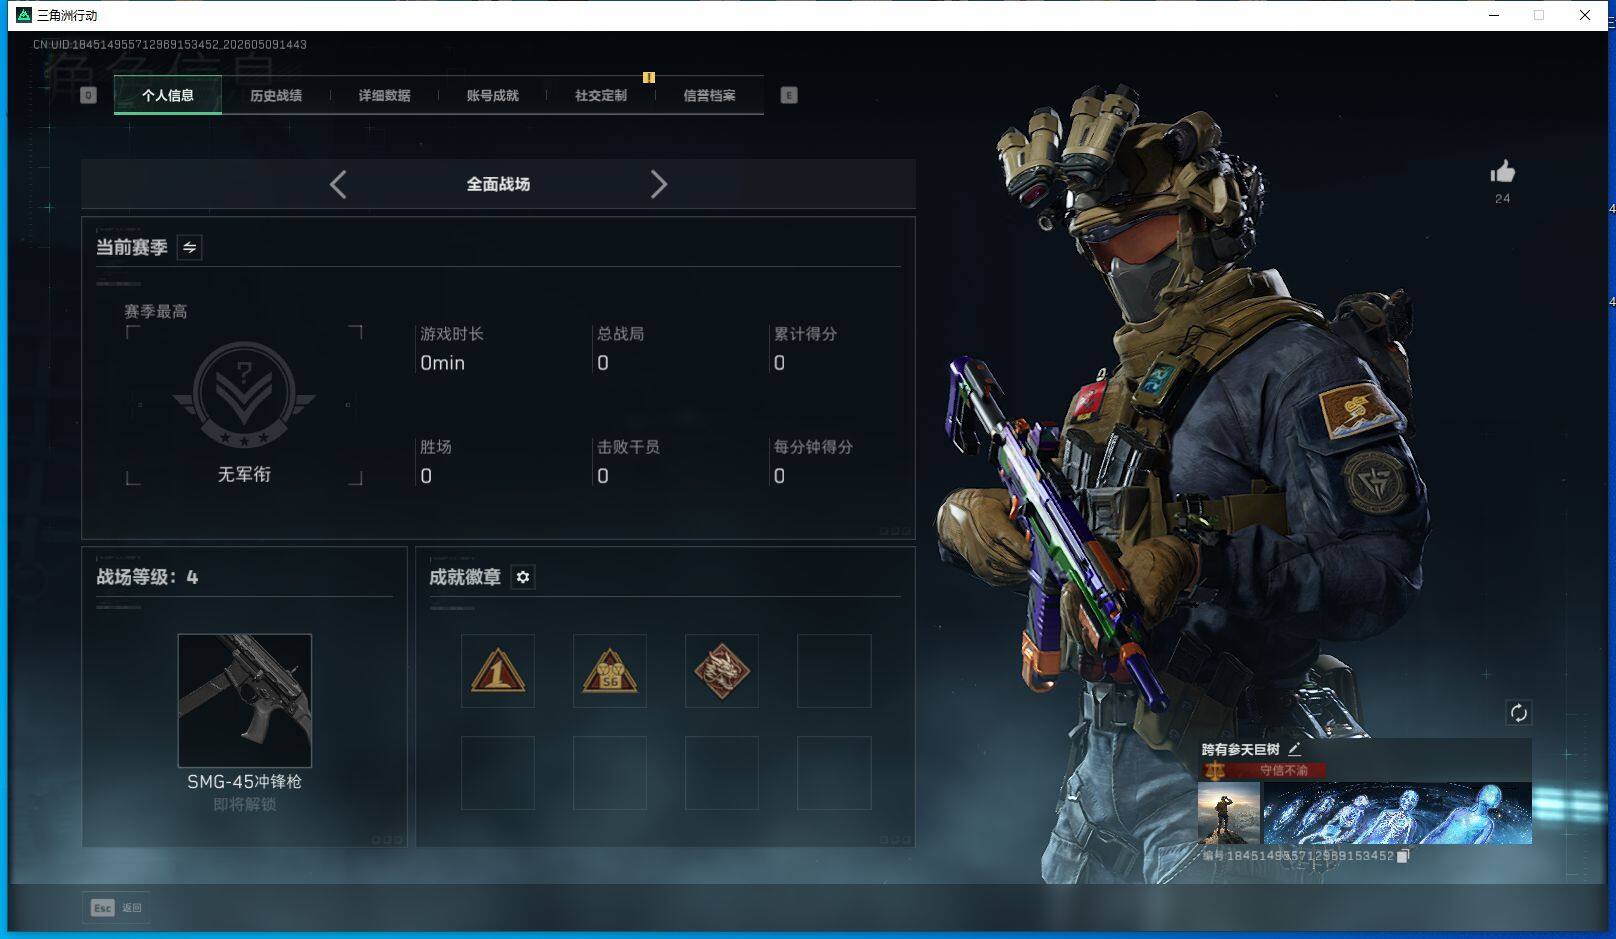Open the 信誉档案 tab
The height and width of the screenshot is (939, 1616).
click(x=709, y=96)
